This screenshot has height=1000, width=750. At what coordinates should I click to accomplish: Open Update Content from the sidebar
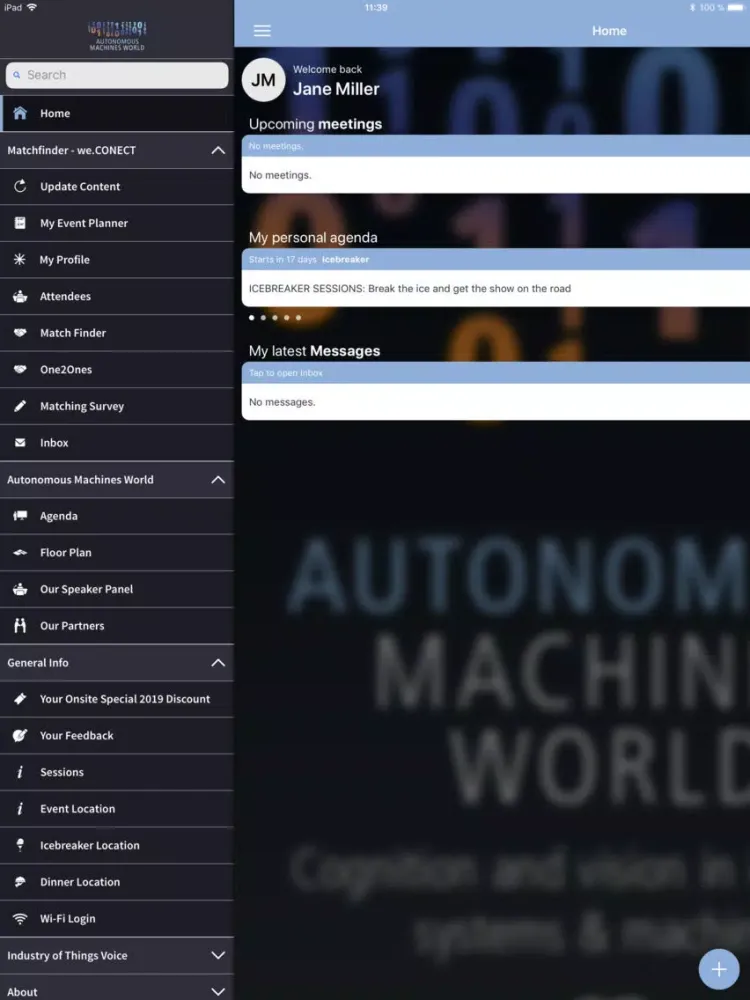click(x=117, y=187)
